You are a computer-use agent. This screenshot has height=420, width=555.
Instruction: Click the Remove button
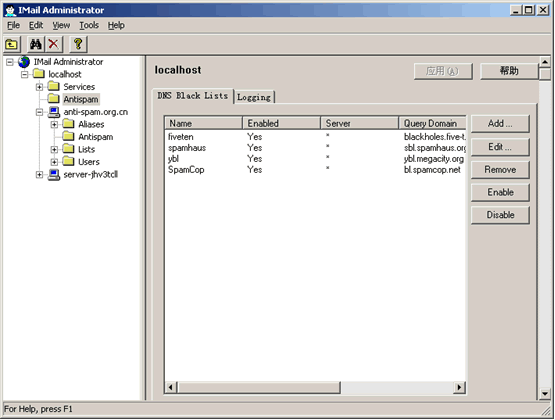500,170
